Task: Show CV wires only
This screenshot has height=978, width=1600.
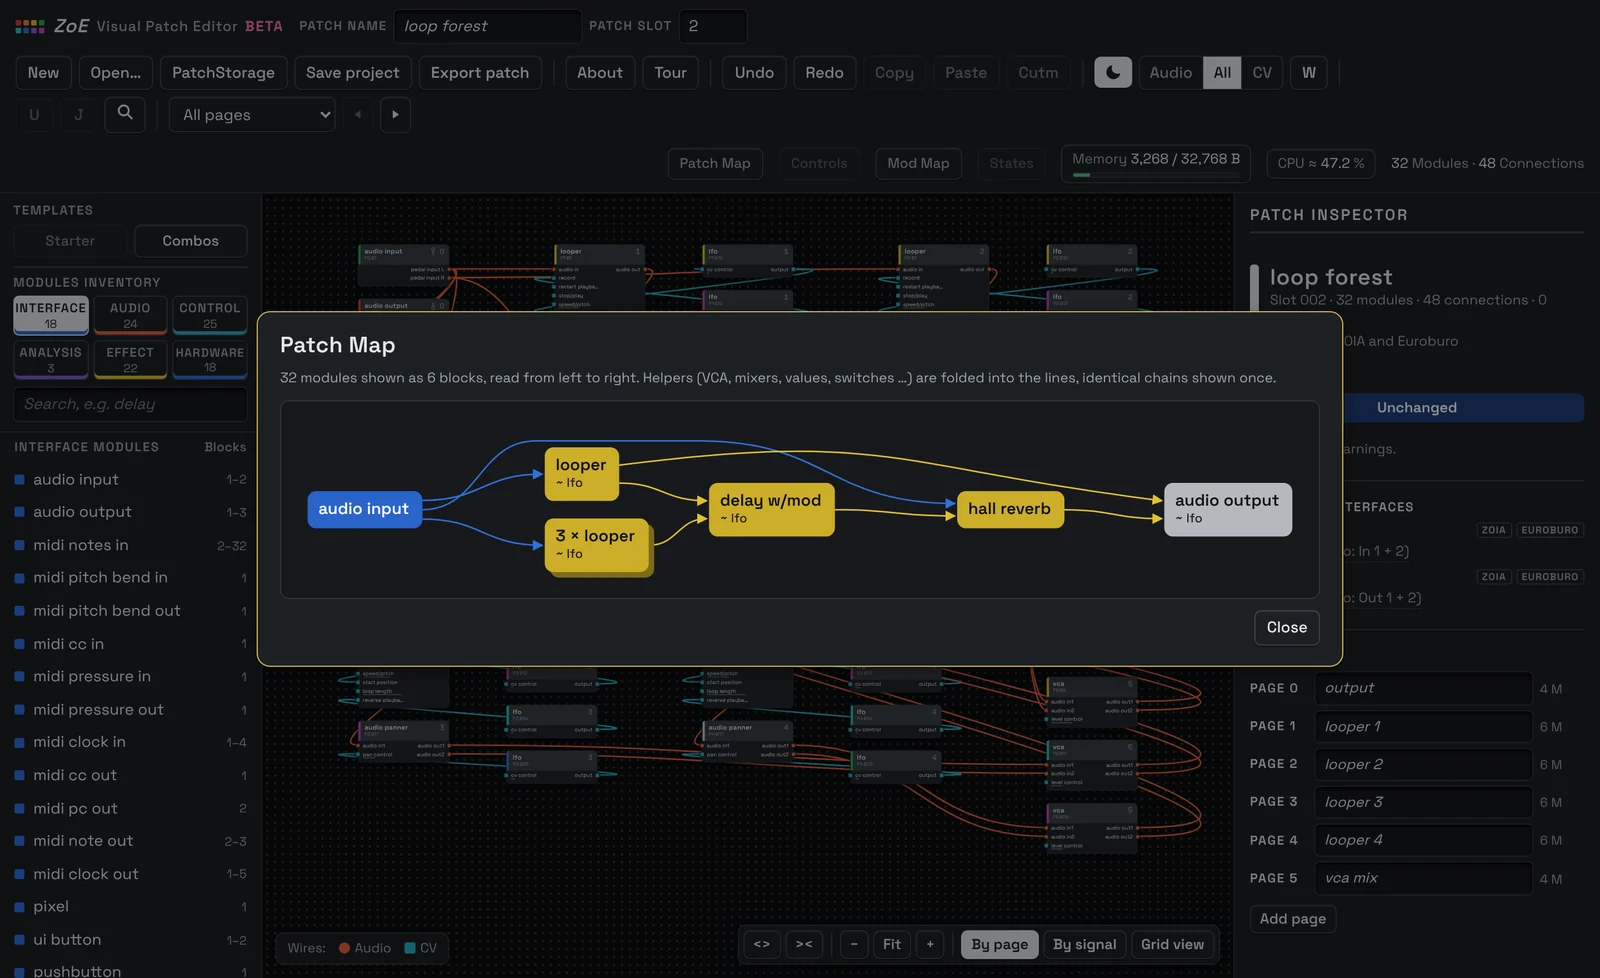Action: [x=1262, y=72]
